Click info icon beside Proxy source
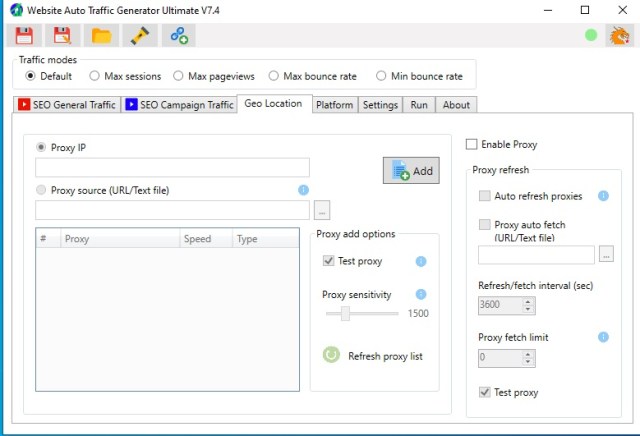The width and height of the screenshot is (640, 436). [x=303, y=190]
